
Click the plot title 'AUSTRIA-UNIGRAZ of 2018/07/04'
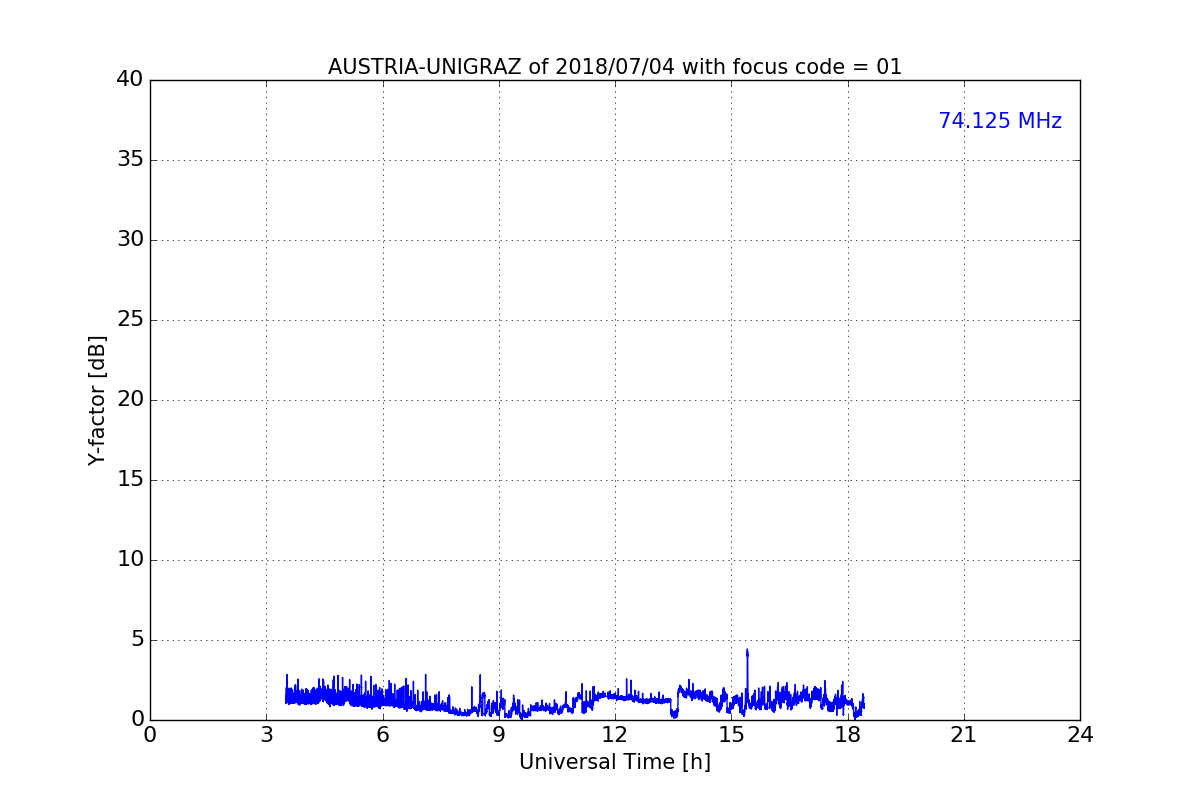pyautogui.click(x=501, y=67)
